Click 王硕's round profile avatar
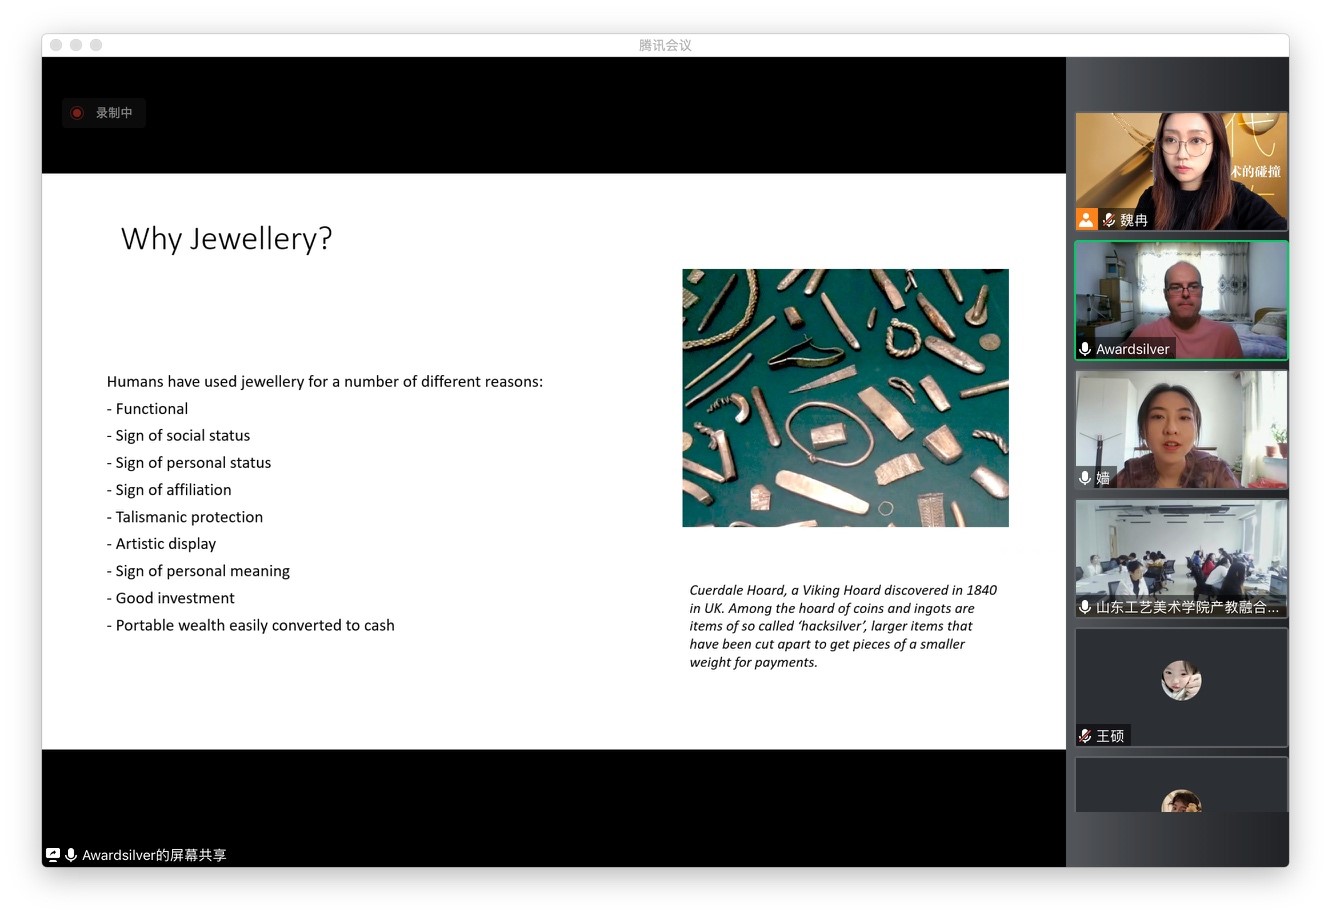Screen dimensions: 1331x917 1181,681
